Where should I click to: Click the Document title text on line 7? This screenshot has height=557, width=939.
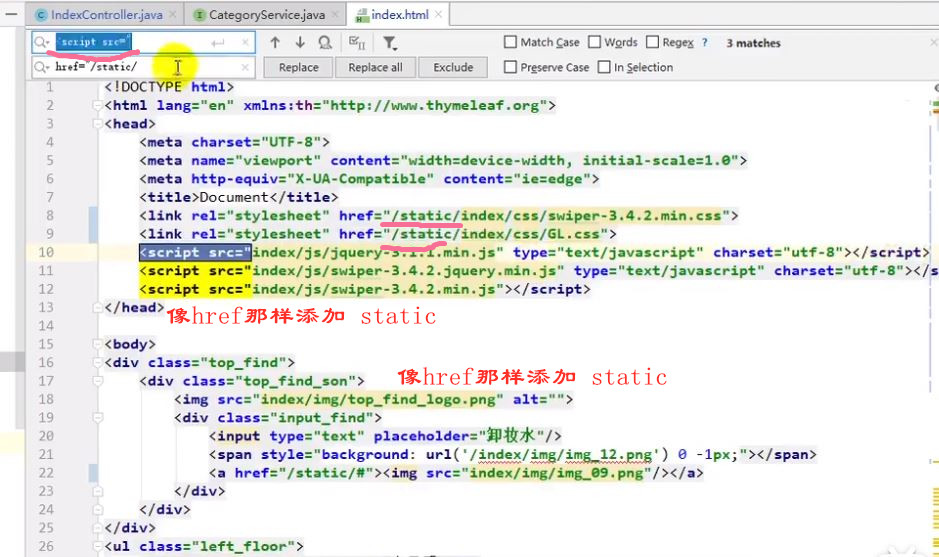pos(234,197)
